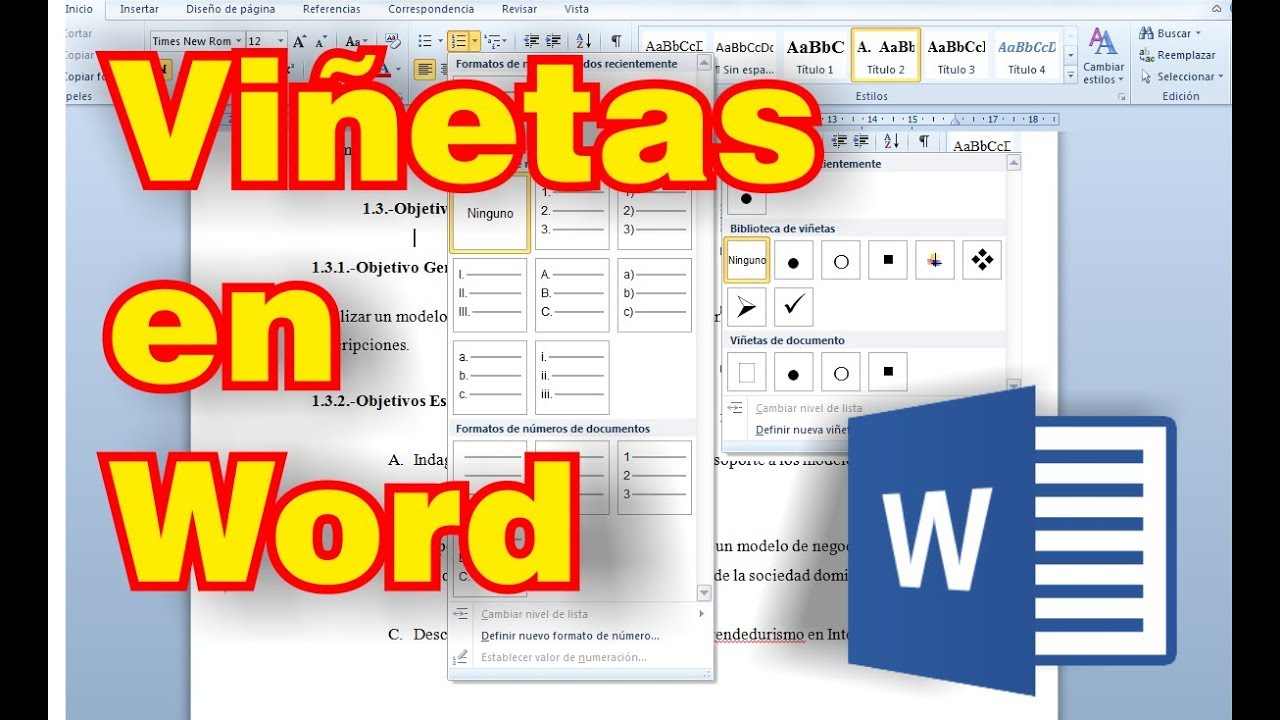Click Definir nueva viñeta in the bullet menu

click(802, 430)
